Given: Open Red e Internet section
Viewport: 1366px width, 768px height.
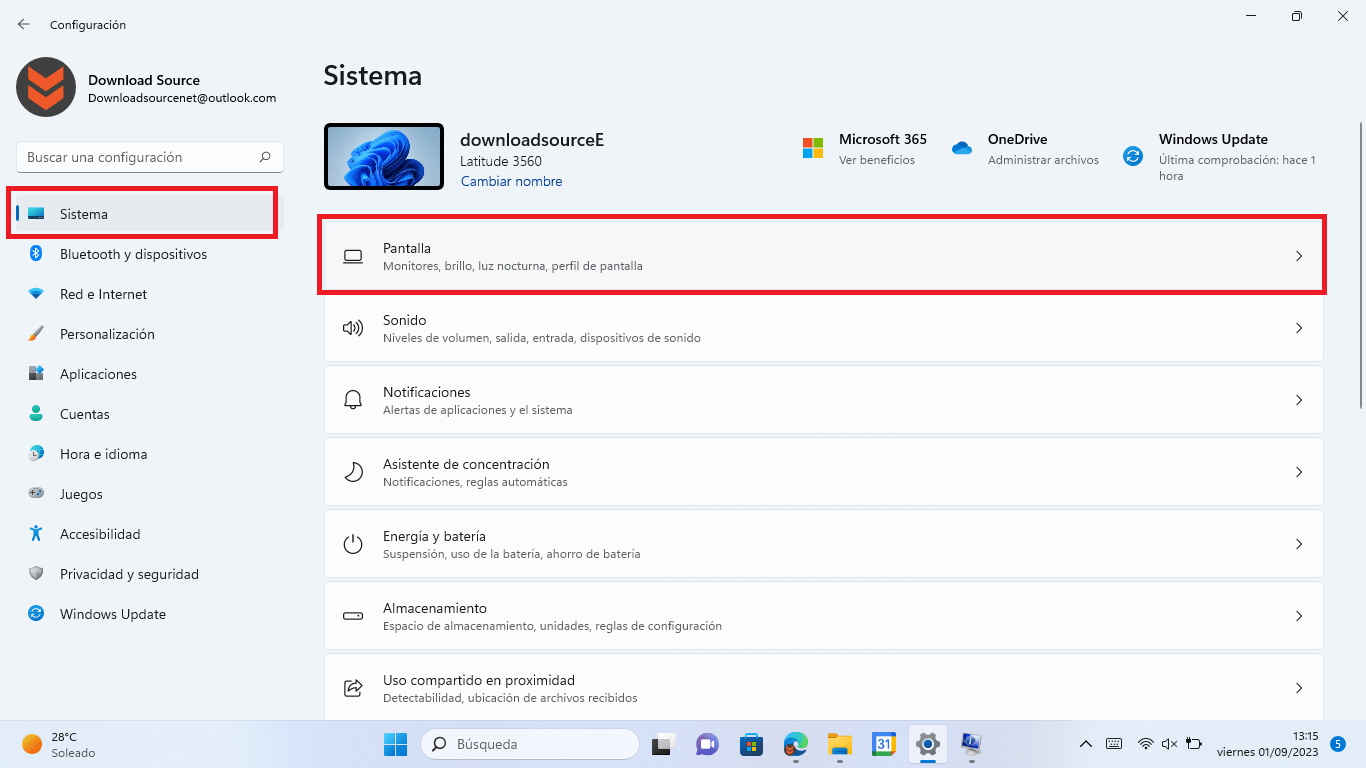Looking at the screenshot, I should pos(150,294).
